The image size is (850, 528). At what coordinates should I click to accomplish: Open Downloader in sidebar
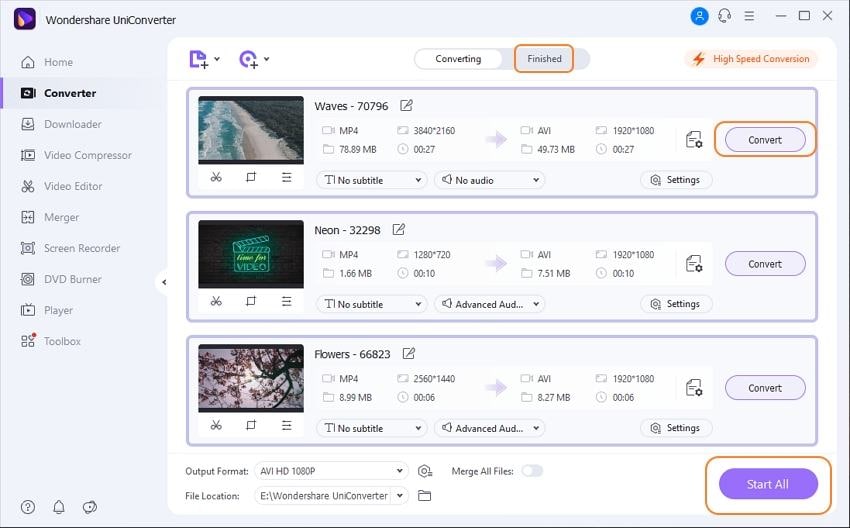click(x=61, y=124)
